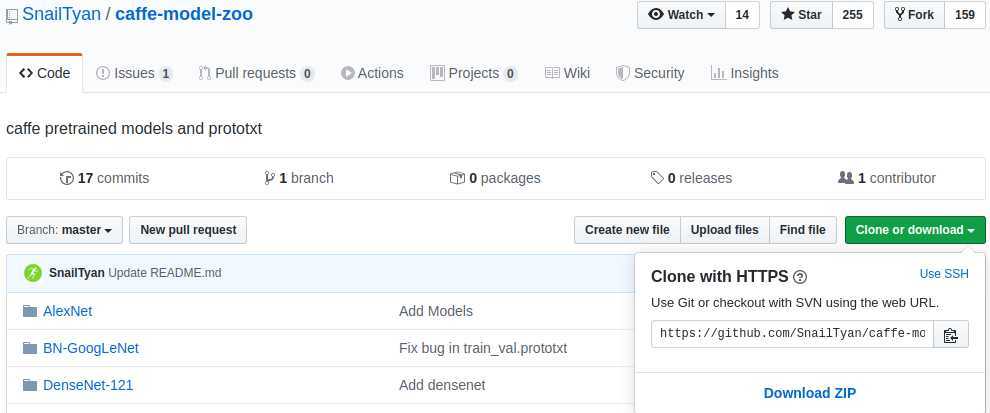Click the AlexNet folder icon
Viewport: 990px width, 413px height.
pyautogui.click(x=30, y=311)
